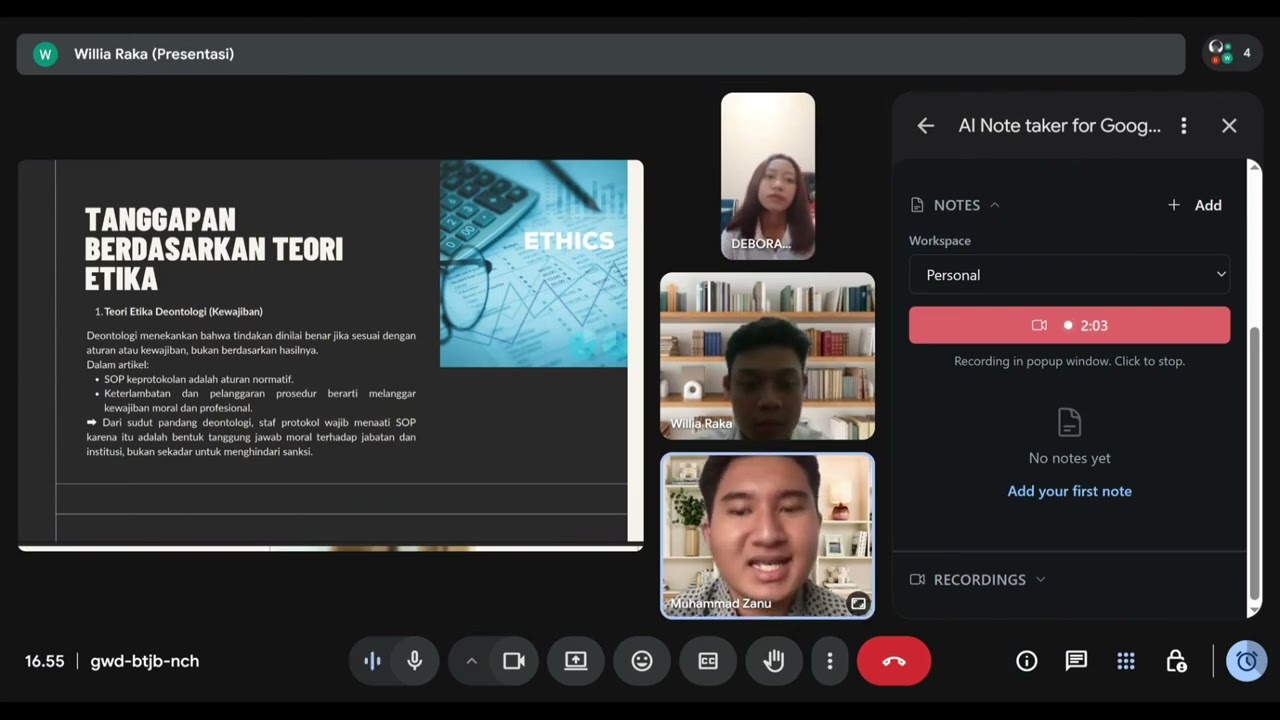Open the Workspace Personal dropdown

tap(1069, 275)
